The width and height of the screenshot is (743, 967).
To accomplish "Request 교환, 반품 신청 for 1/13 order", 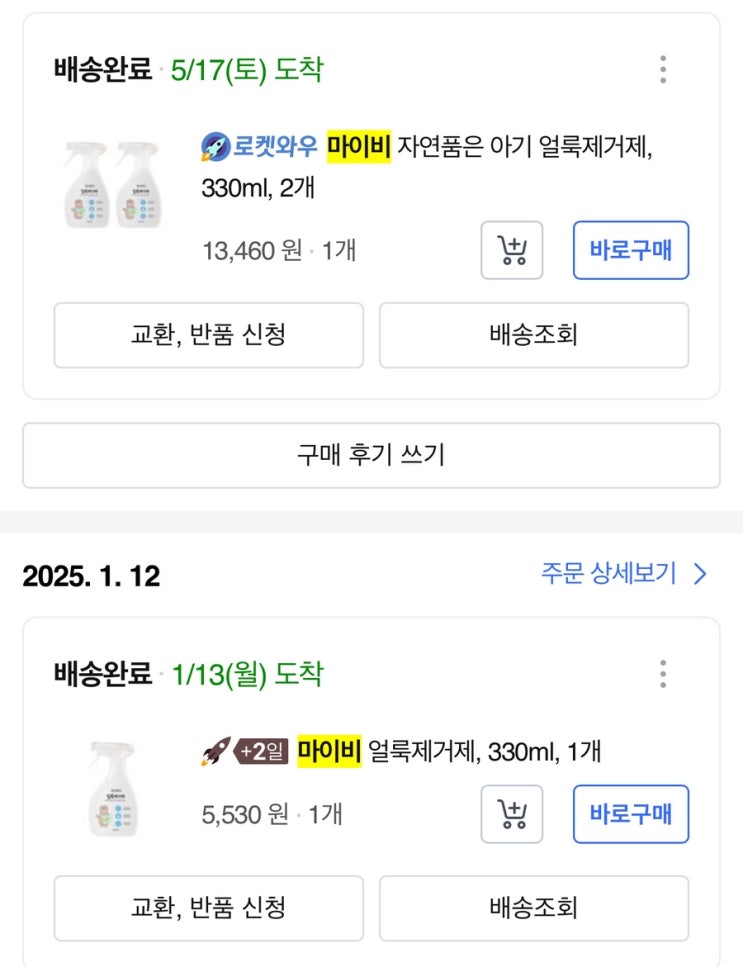I will 208,908.
